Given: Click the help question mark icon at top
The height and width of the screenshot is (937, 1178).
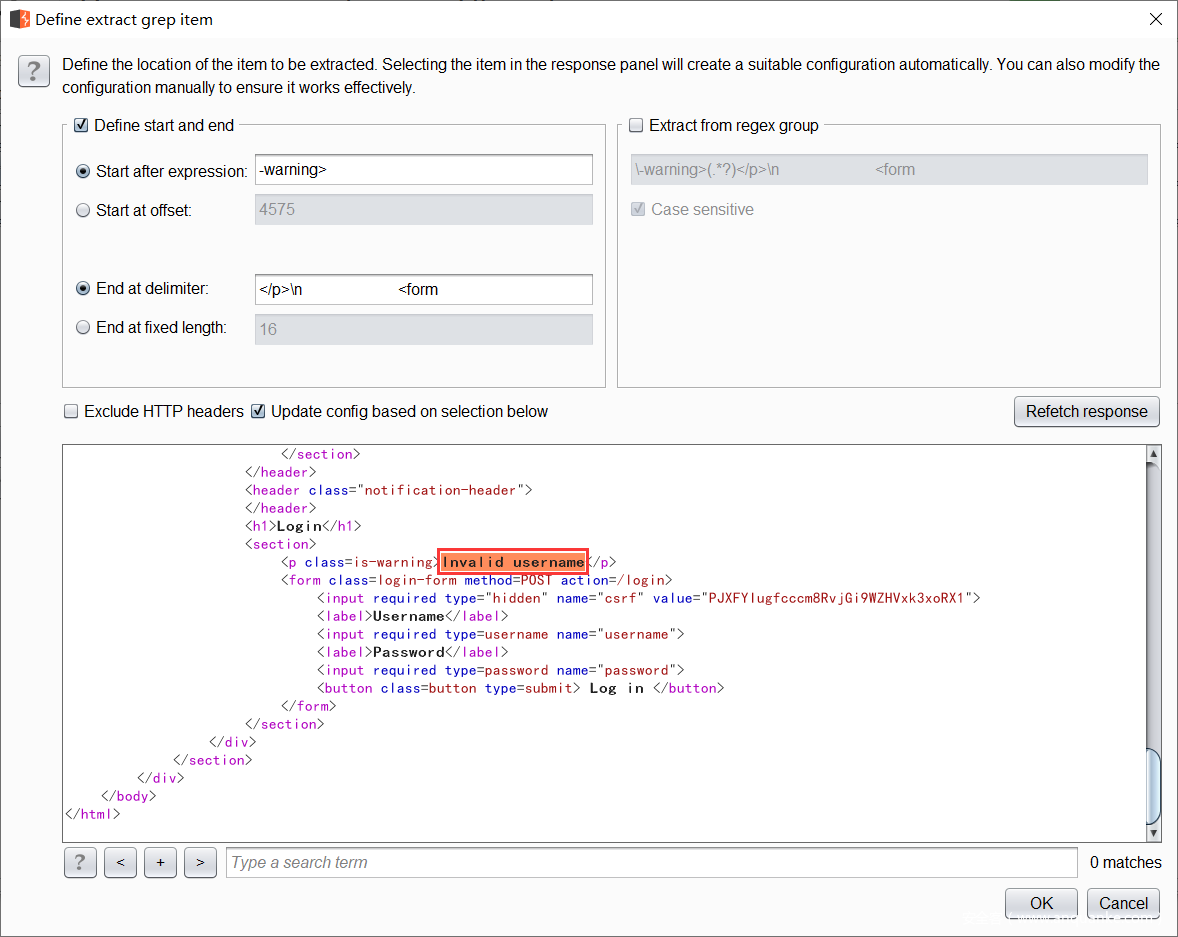Looking at the screenshot, I should pyautogui.click(x=33, y=72).
